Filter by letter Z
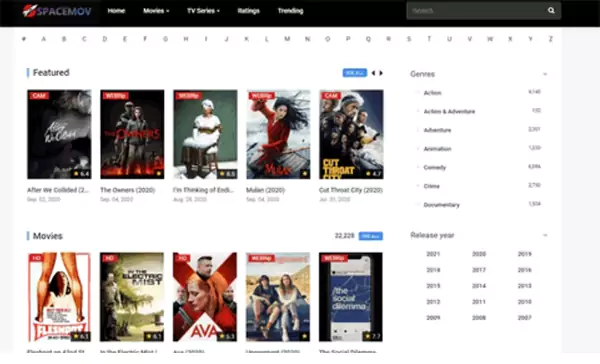The width and height of the screenshot is (600, 364). [551, 39]
